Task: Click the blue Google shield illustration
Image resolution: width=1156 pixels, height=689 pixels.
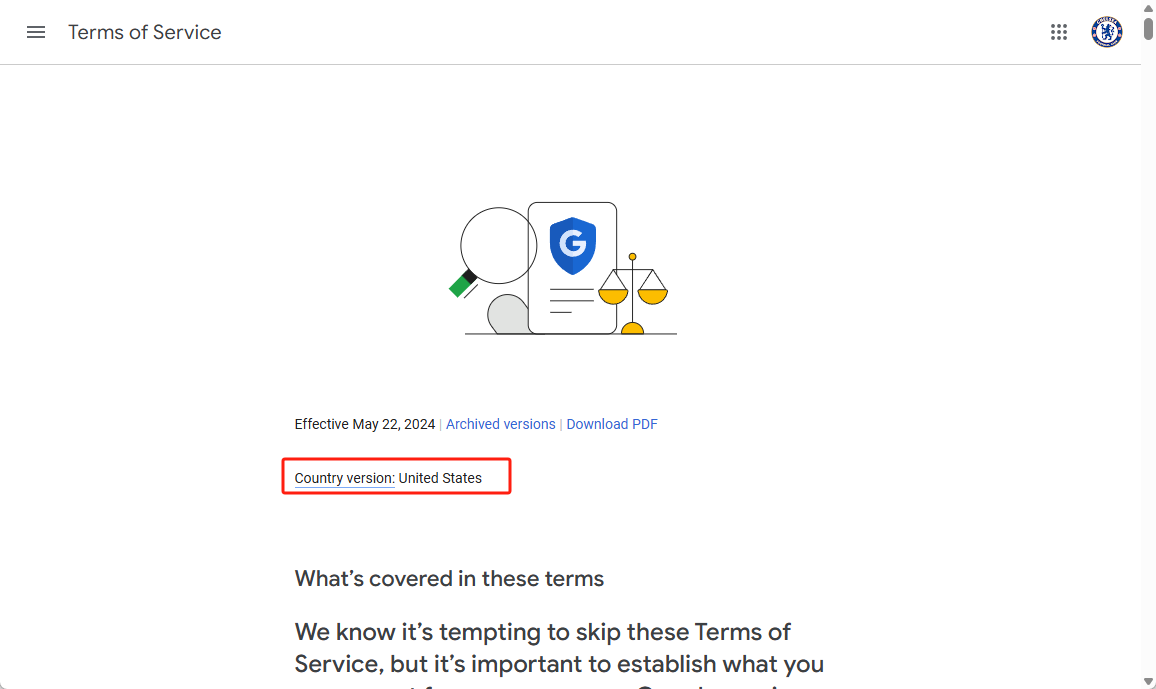Action: tap(573, 246)
